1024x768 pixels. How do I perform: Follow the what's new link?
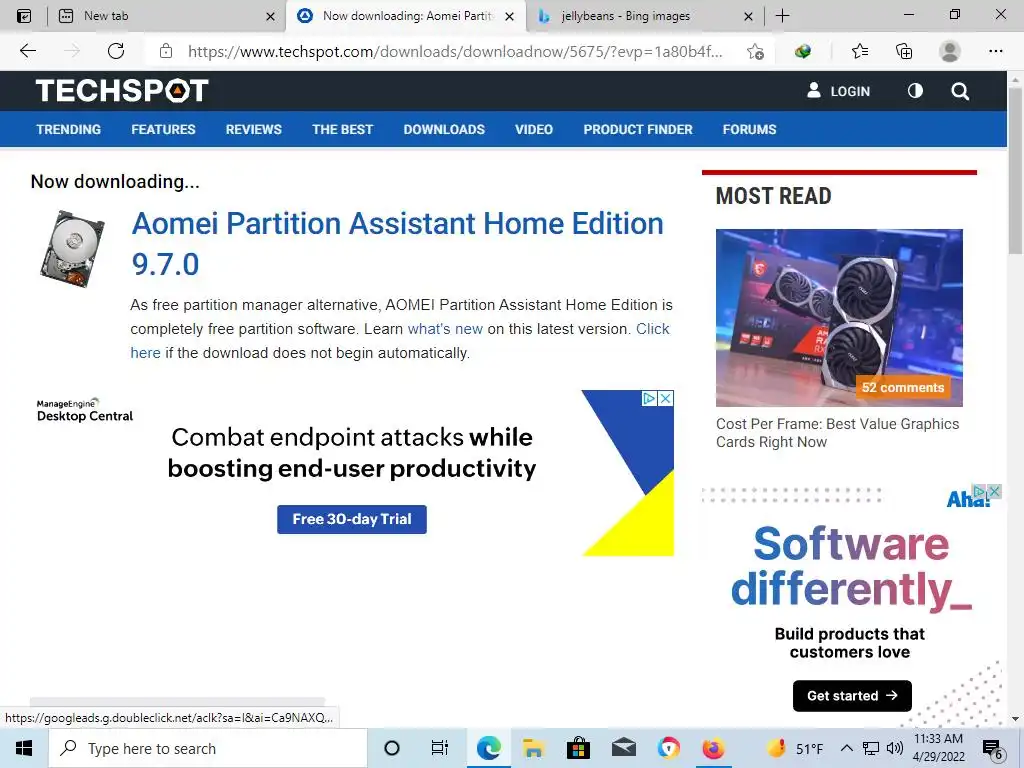coord(445,328)
